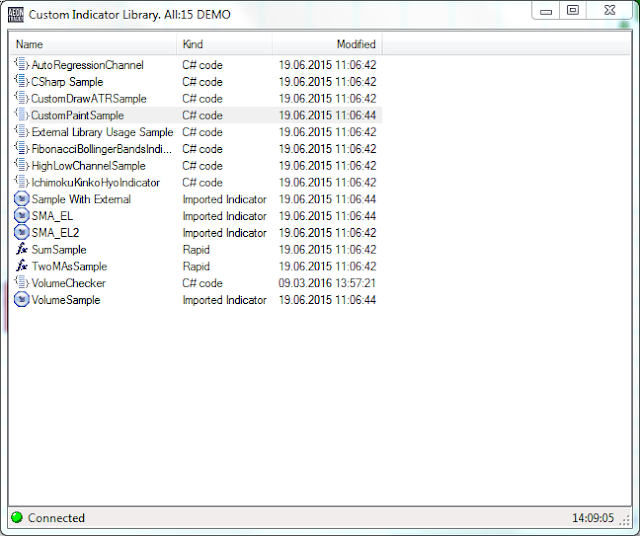The height and width of the screenshot is (536, 640).
Task: Click the Sample With External imported icon
Action: [x=22, y=199]
